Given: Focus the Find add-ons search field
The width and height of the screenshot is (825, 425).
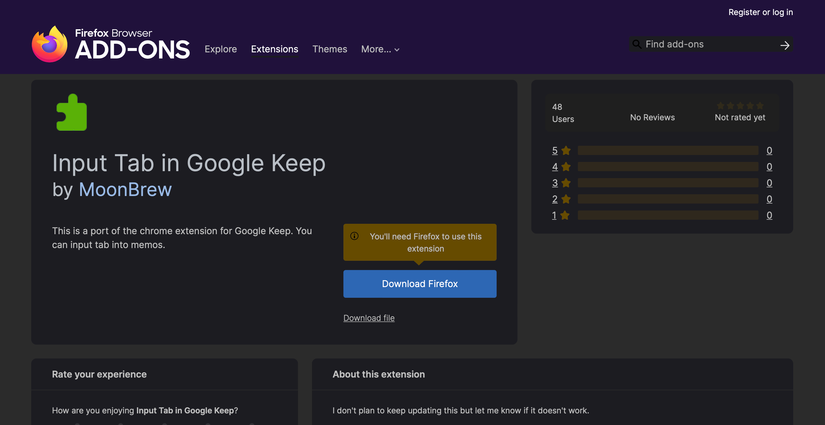Looking at the screenshot, I should pyautogui.click(x=710, y=44).
